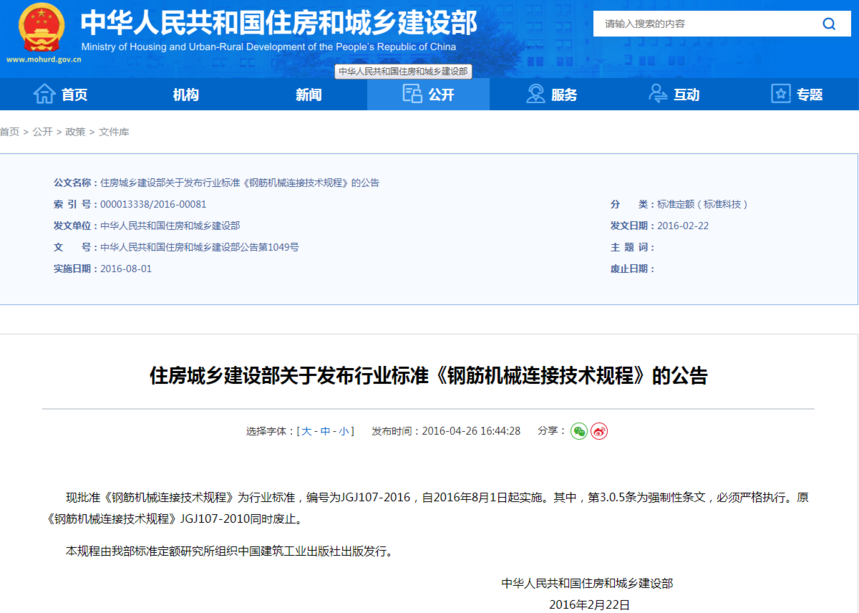Click the house icon beside 首页
Viewport: 859px width, 613px height.
[x=44, y=94]
